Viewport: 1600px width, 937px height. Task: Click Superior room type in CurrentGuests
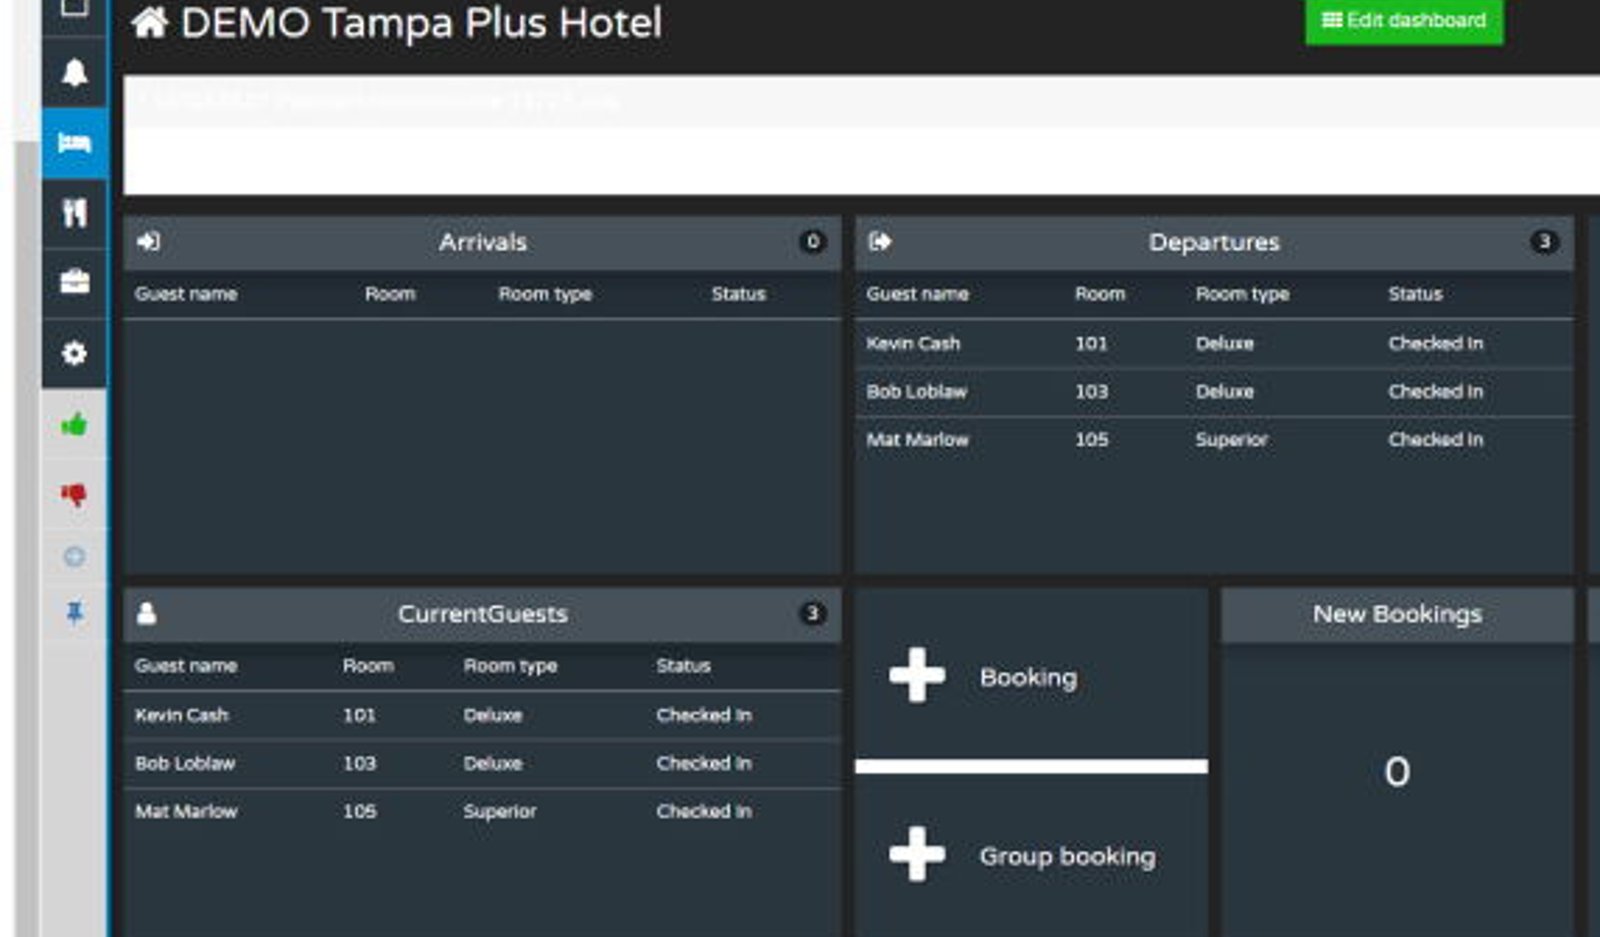pos(499,811)
